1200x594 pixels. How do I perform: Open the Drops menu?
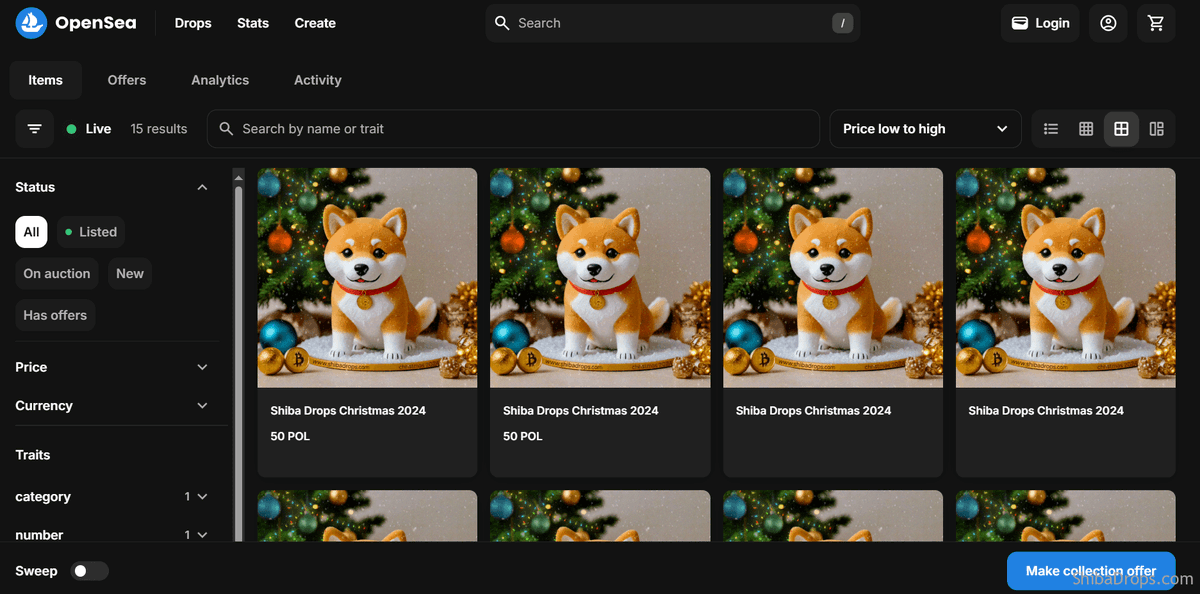click(x=193, y=23)
